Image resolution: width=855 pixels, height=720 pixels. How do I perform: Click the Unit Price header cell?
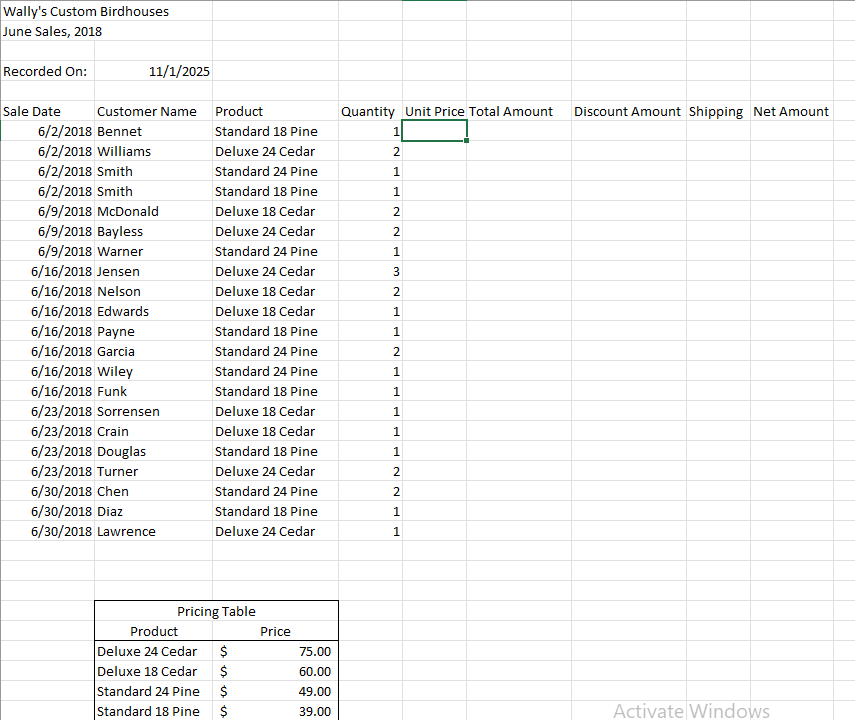coord(433,111)
